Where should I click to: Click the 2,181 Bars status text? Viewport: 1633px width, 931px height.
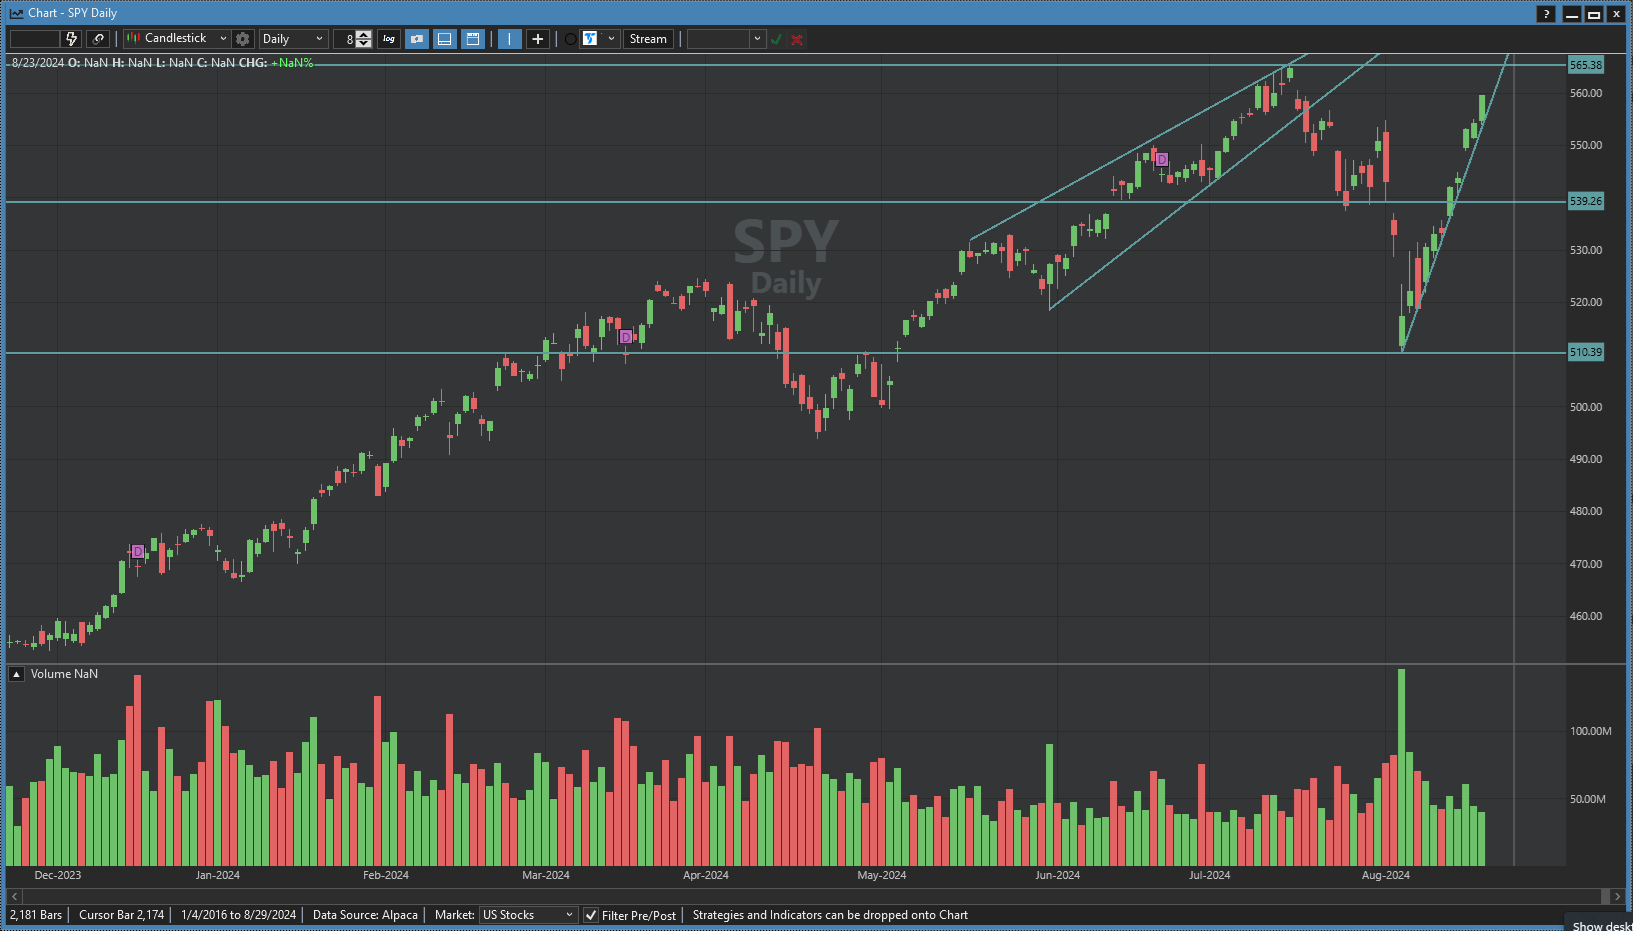36,915
